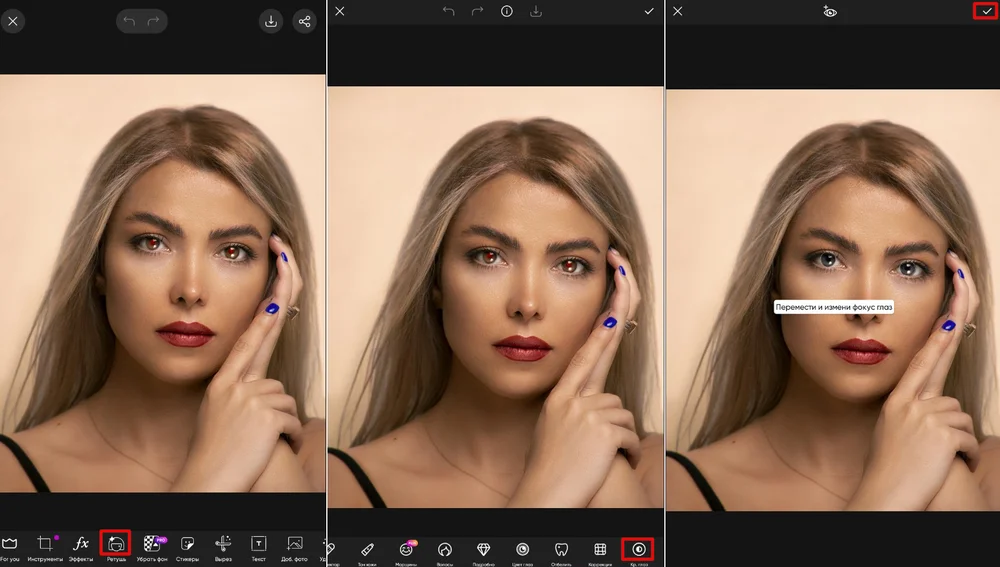Tap the photo preview in middle screen
1000x567 pixels.
click(496, 297)
